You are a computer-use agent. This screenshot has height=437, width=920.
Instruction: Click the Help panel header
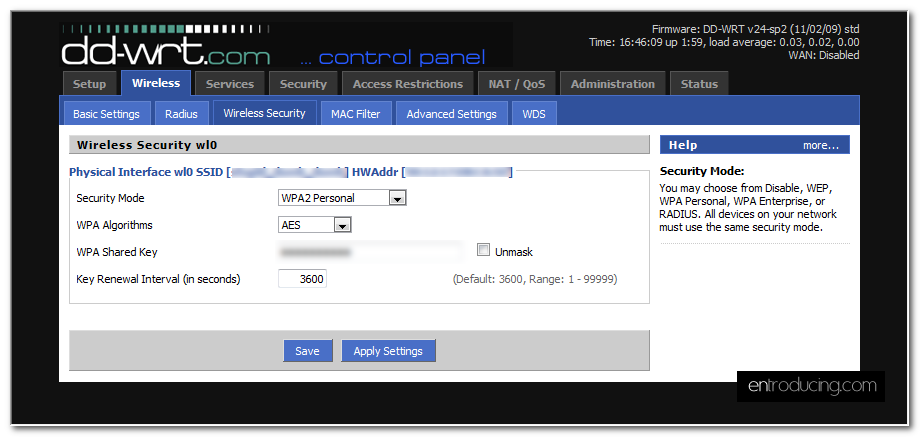755,145
